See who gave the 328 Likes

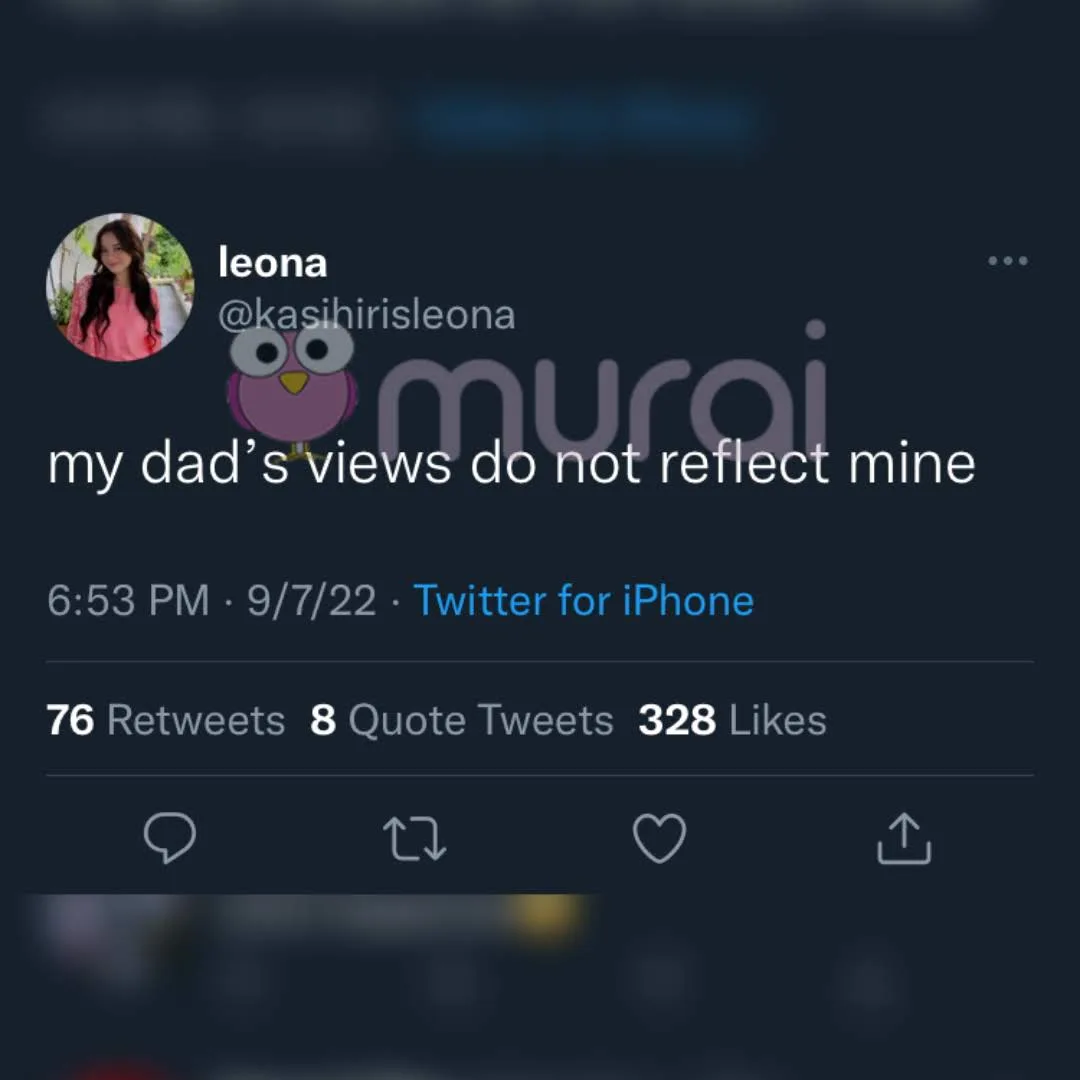click(732, 720)
